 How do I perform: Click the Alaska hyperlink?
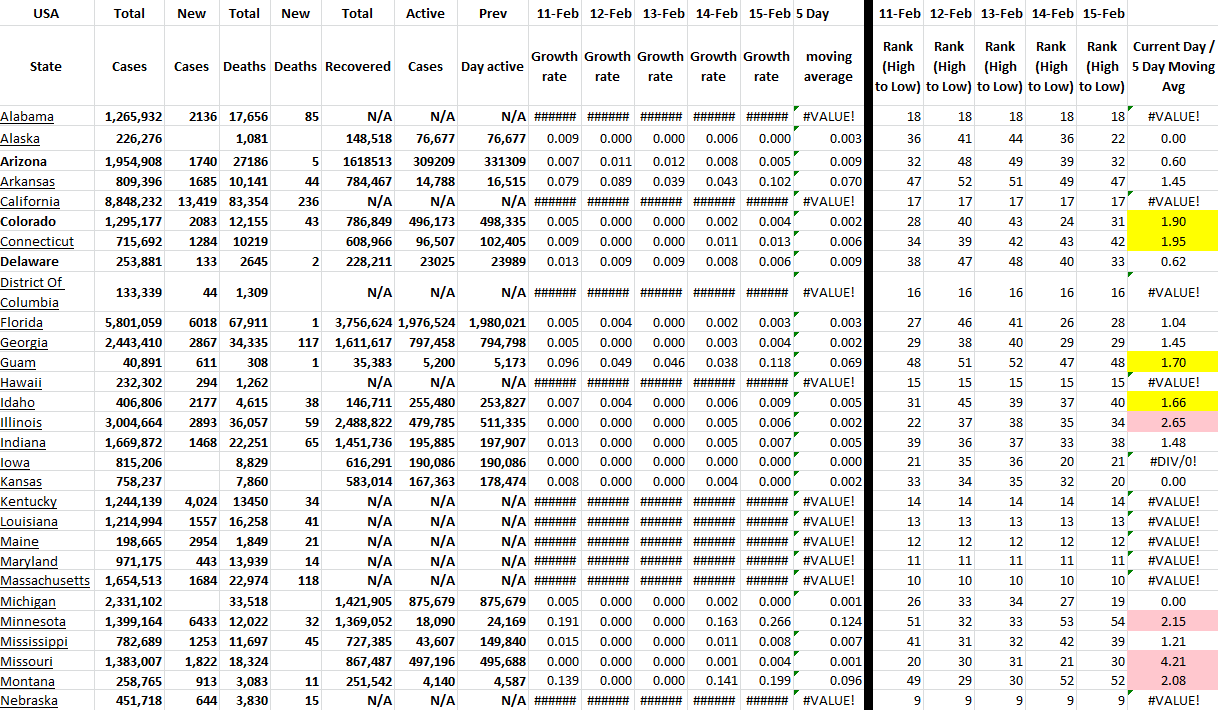(x=20, y=139)
